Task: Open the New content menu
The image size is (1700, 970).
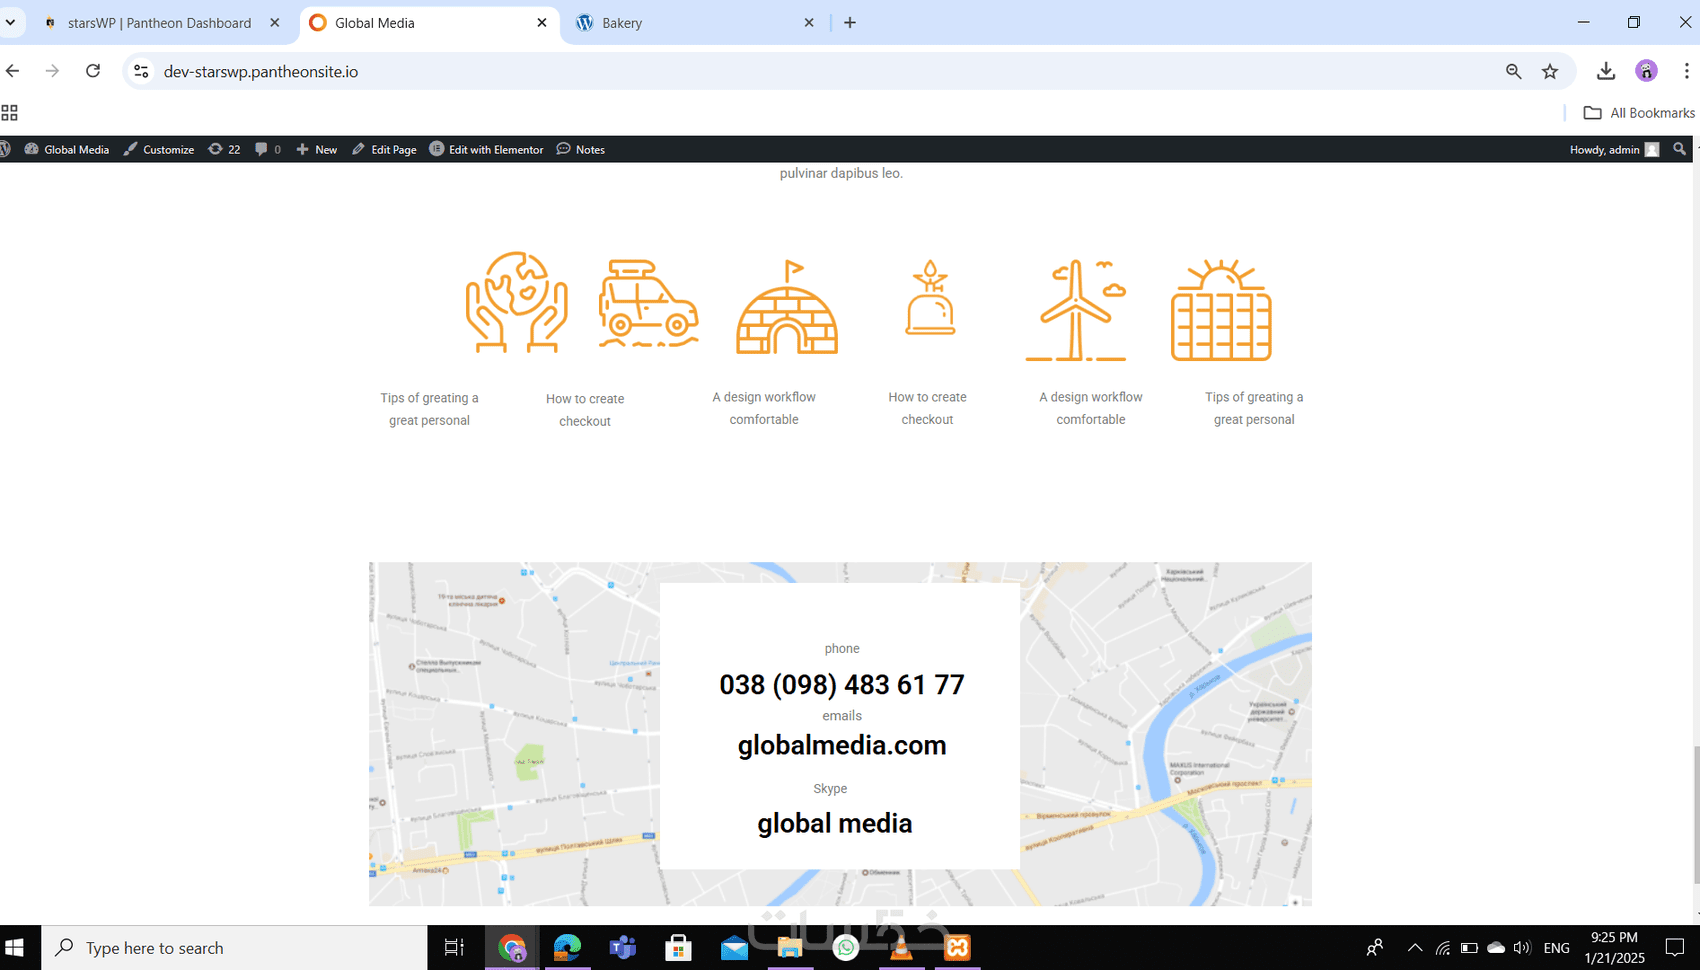Action: tap(316, 149)
